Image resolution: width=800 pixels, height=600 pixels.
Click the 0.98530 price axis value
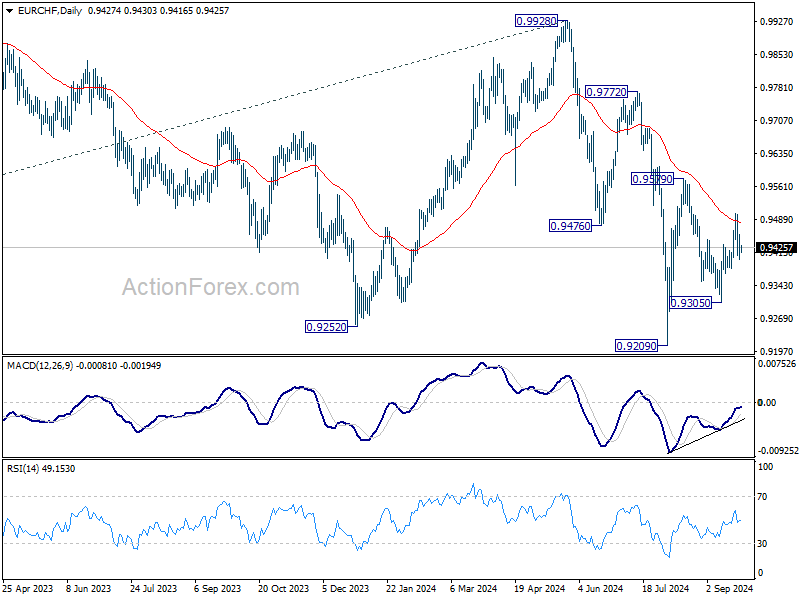(777, 55)
